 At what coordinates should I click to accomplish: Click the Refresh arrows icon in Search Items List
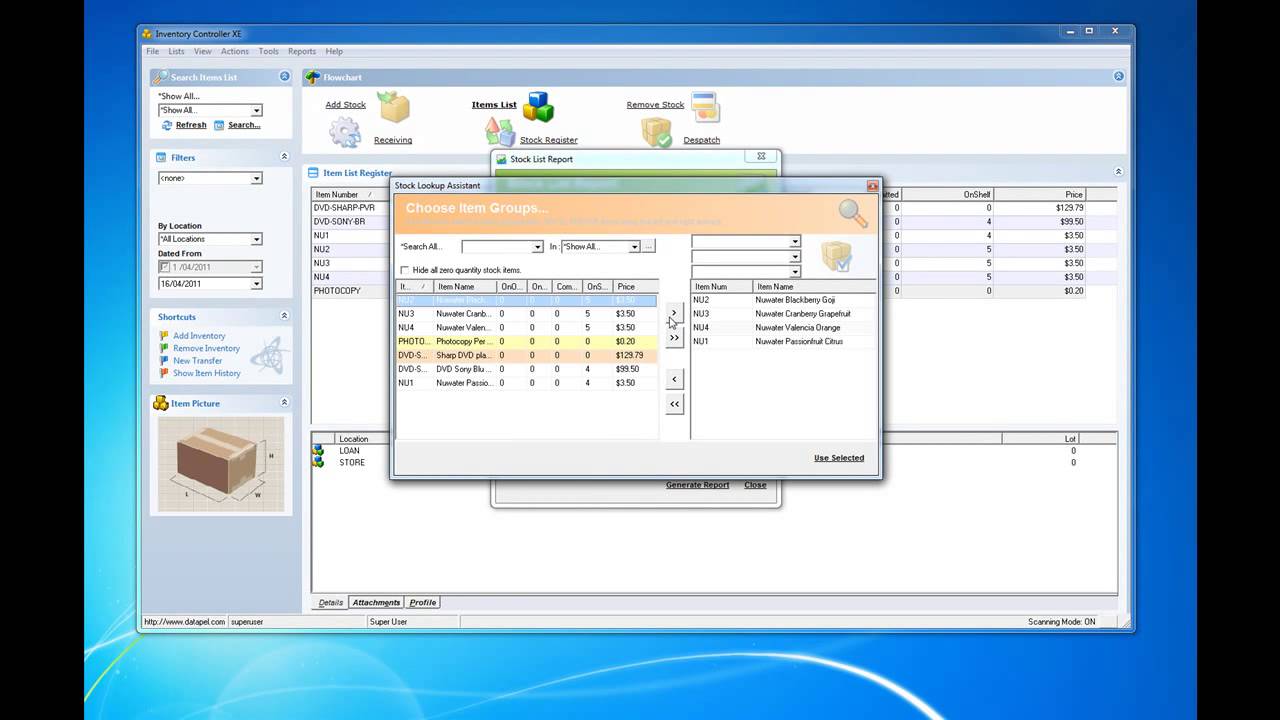pyautogui.click(x=167, y=125)
